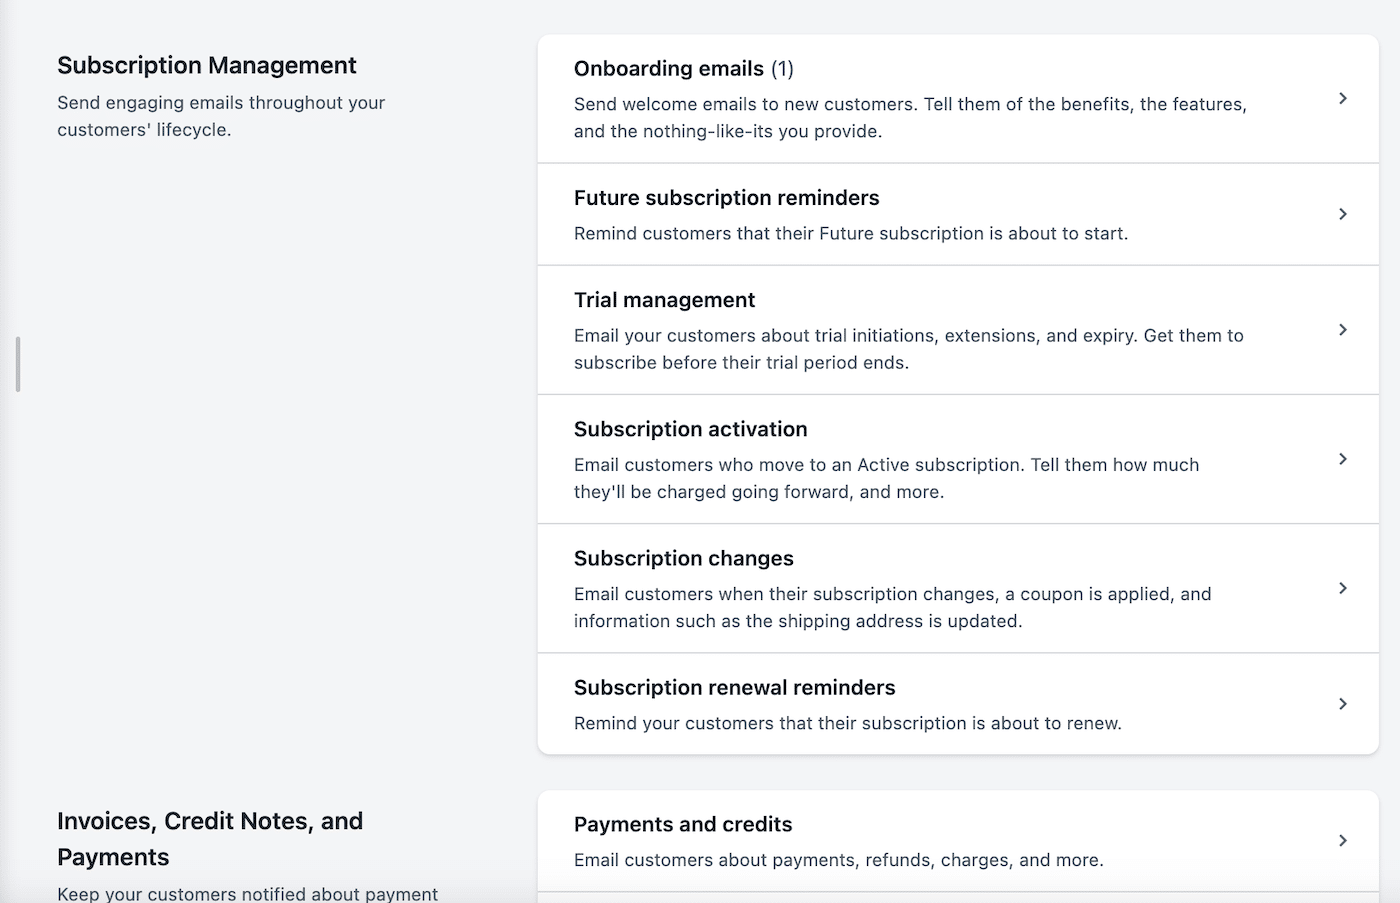
Task: Open the Onboarding emails settings
Action: click(x=668, y=68)
